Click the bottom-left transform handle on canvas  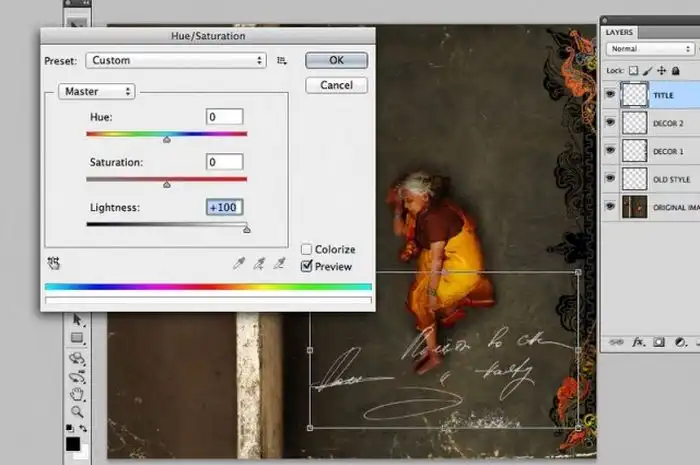(310, 428)
